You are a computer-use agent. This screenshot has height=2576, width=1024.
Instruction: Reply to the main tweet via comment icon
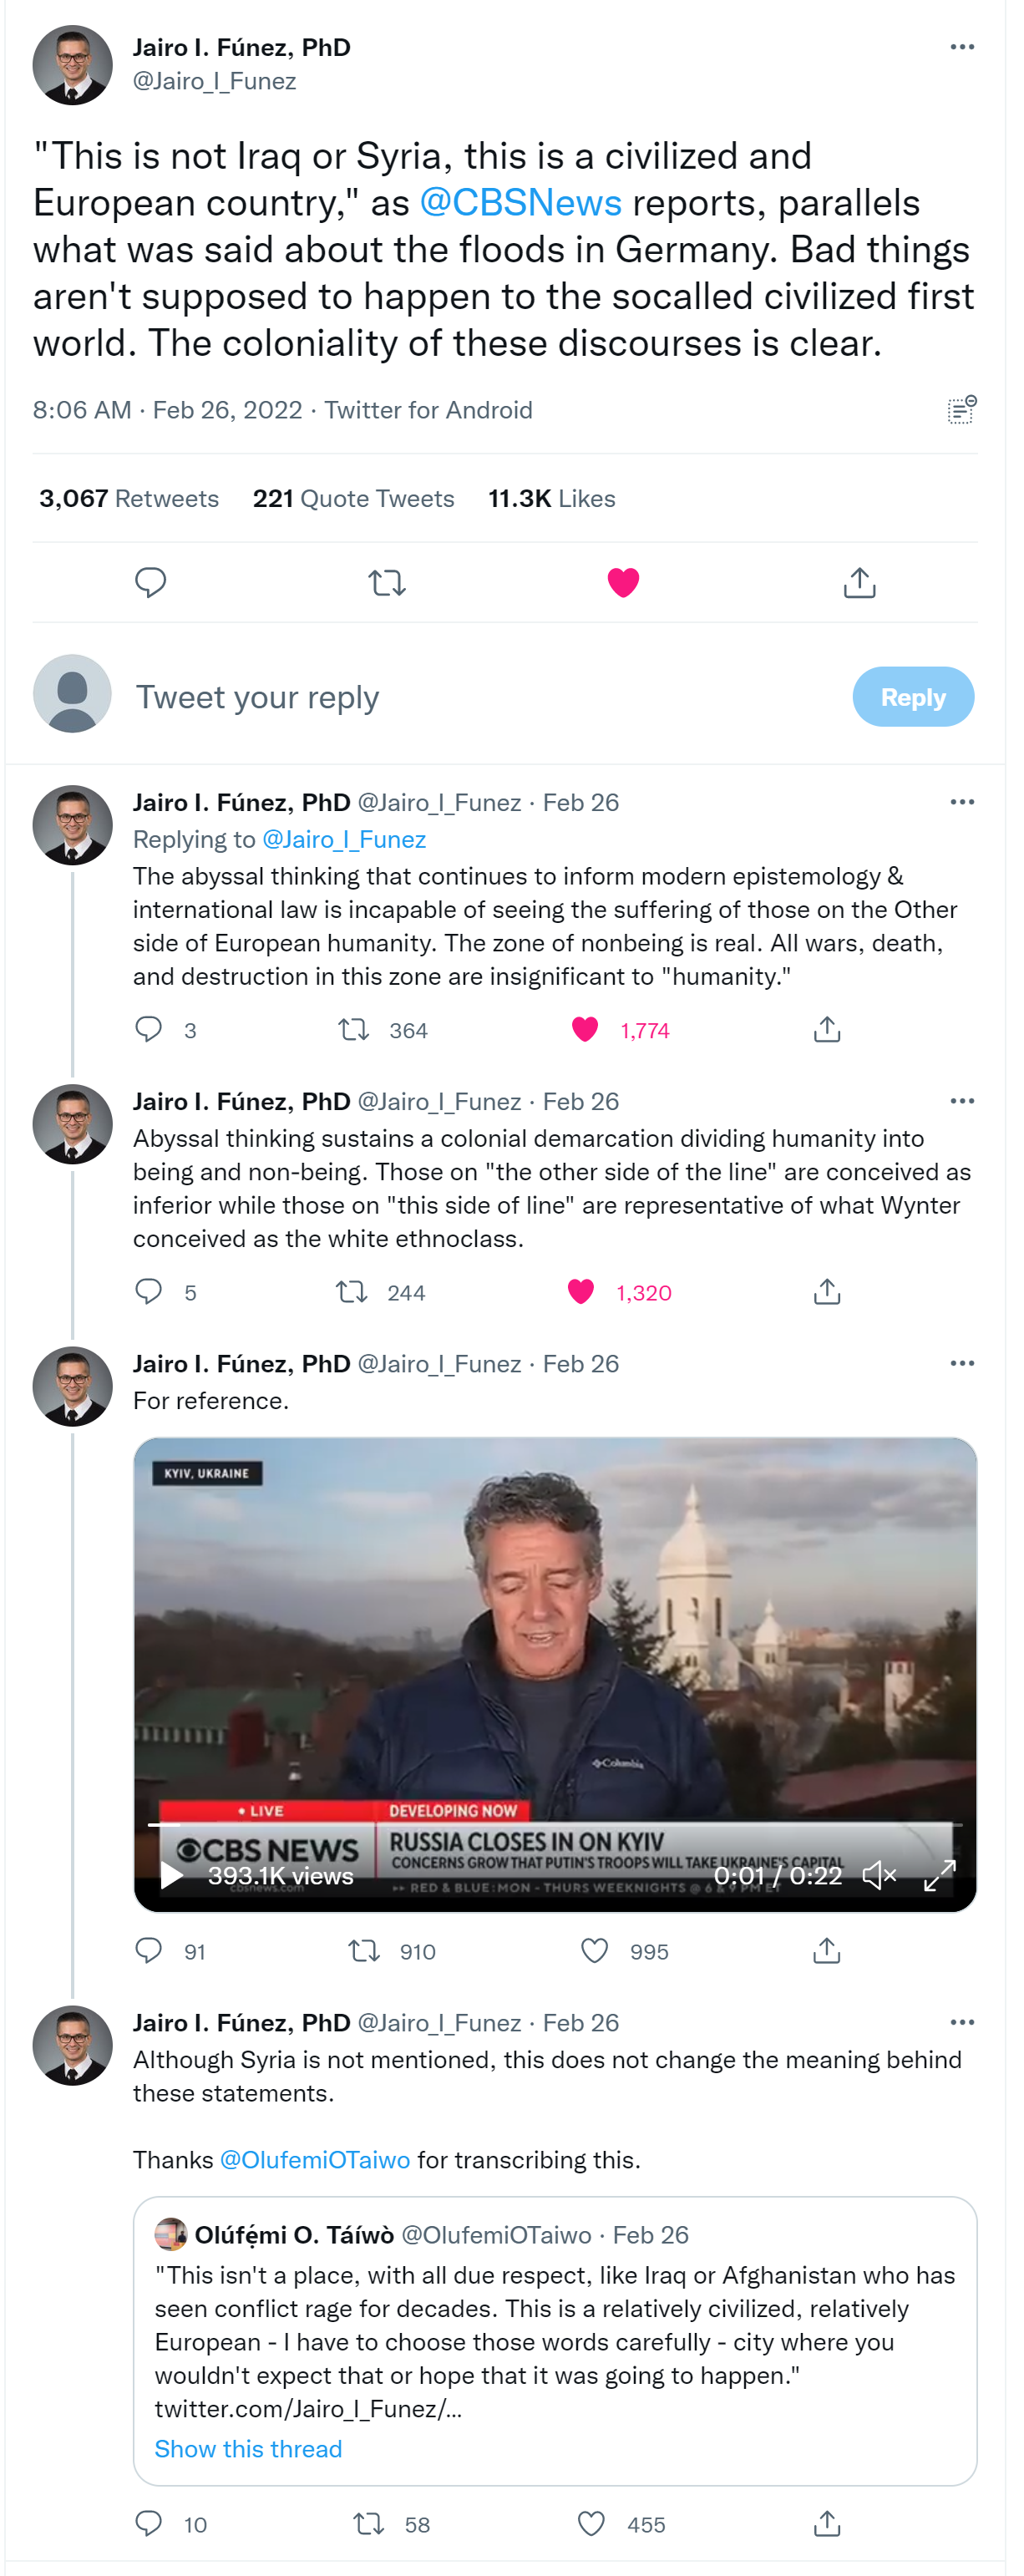(x=150, y=582)
